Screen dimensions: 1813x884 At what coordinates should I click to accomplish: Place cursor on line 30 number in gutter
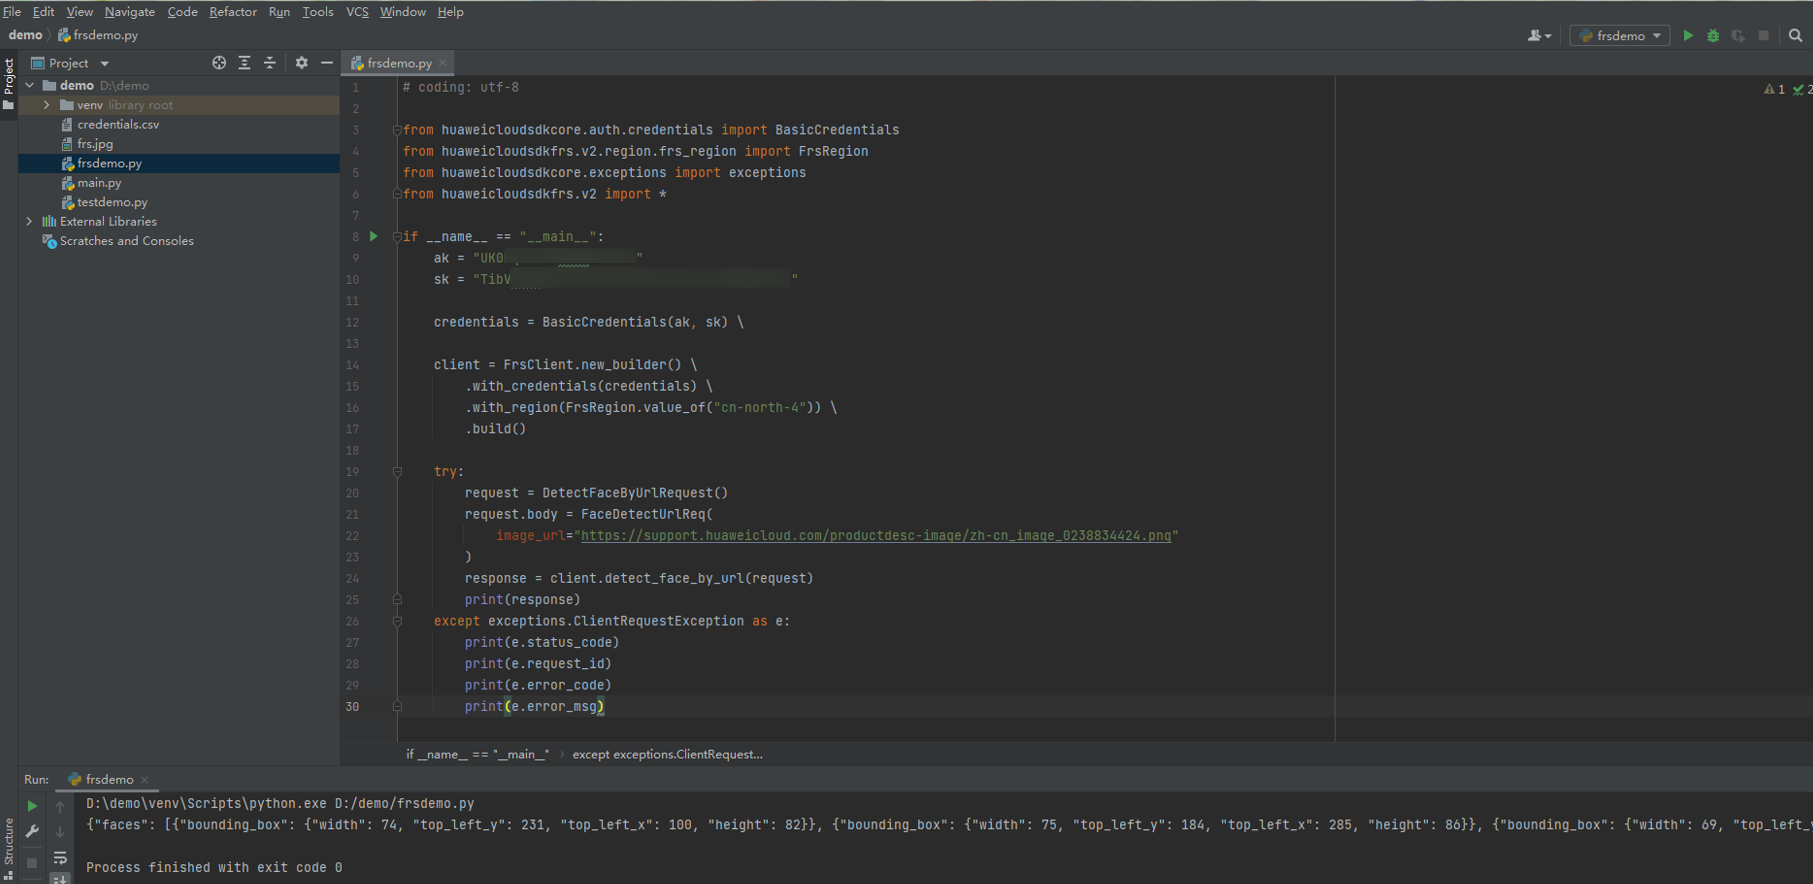pos(352,707)
